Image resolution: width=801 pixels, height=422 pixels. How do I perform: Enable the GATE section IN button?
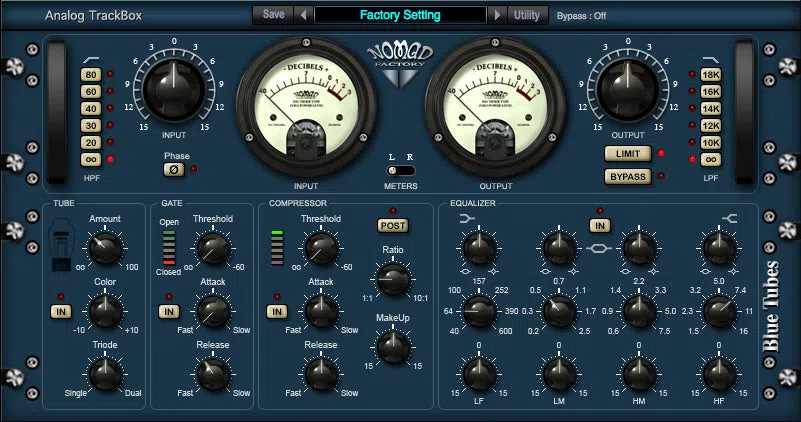169,312
